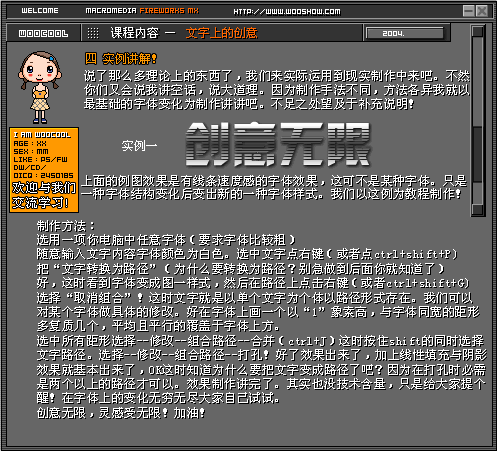Click the dark scrollbar thumb

point(478,154)
